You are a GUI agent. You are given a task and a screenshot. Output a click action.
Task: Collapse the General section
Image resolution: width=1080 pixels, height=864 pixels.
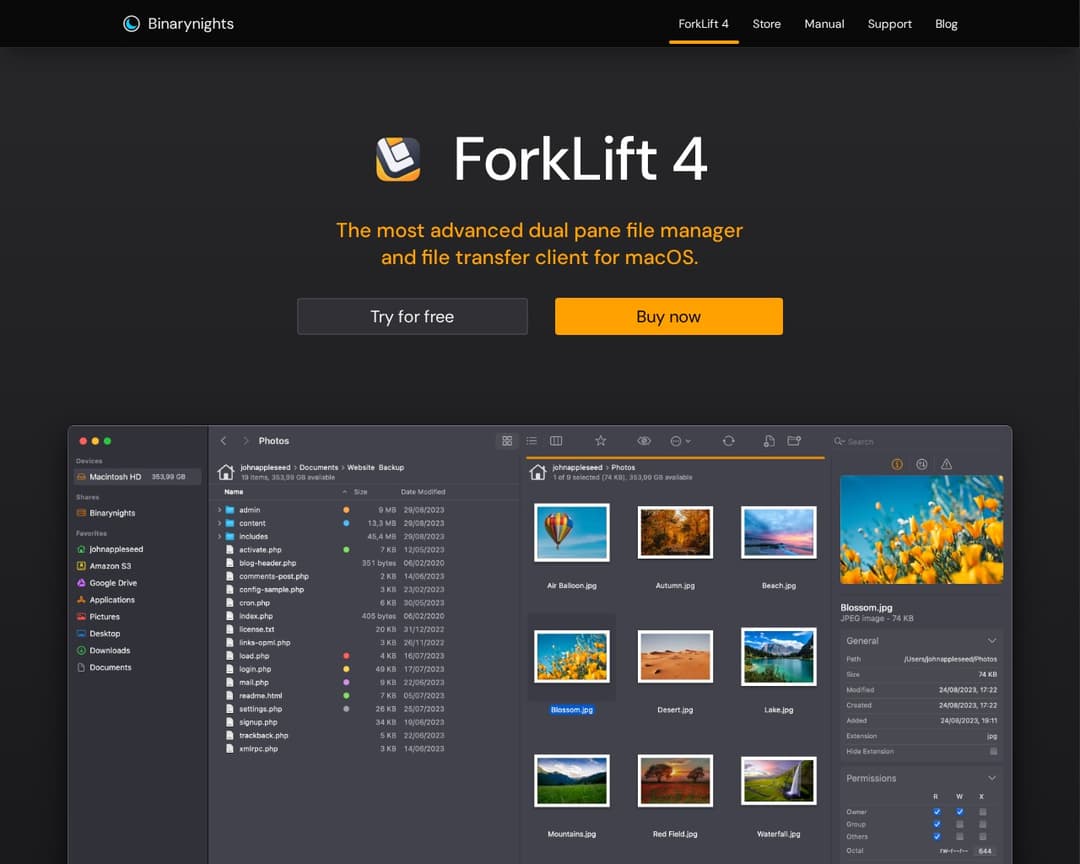pyautogui.click(x=992, y=641)
